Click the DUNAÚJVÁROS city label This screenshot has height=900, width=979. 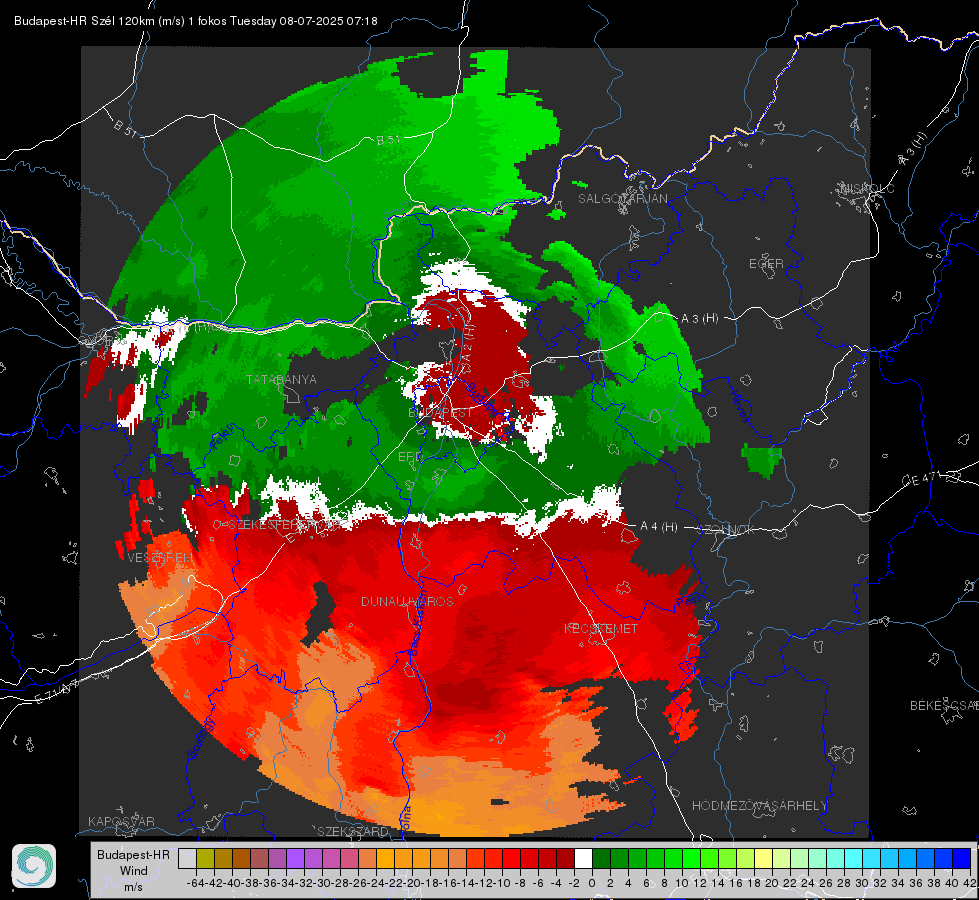407,601
